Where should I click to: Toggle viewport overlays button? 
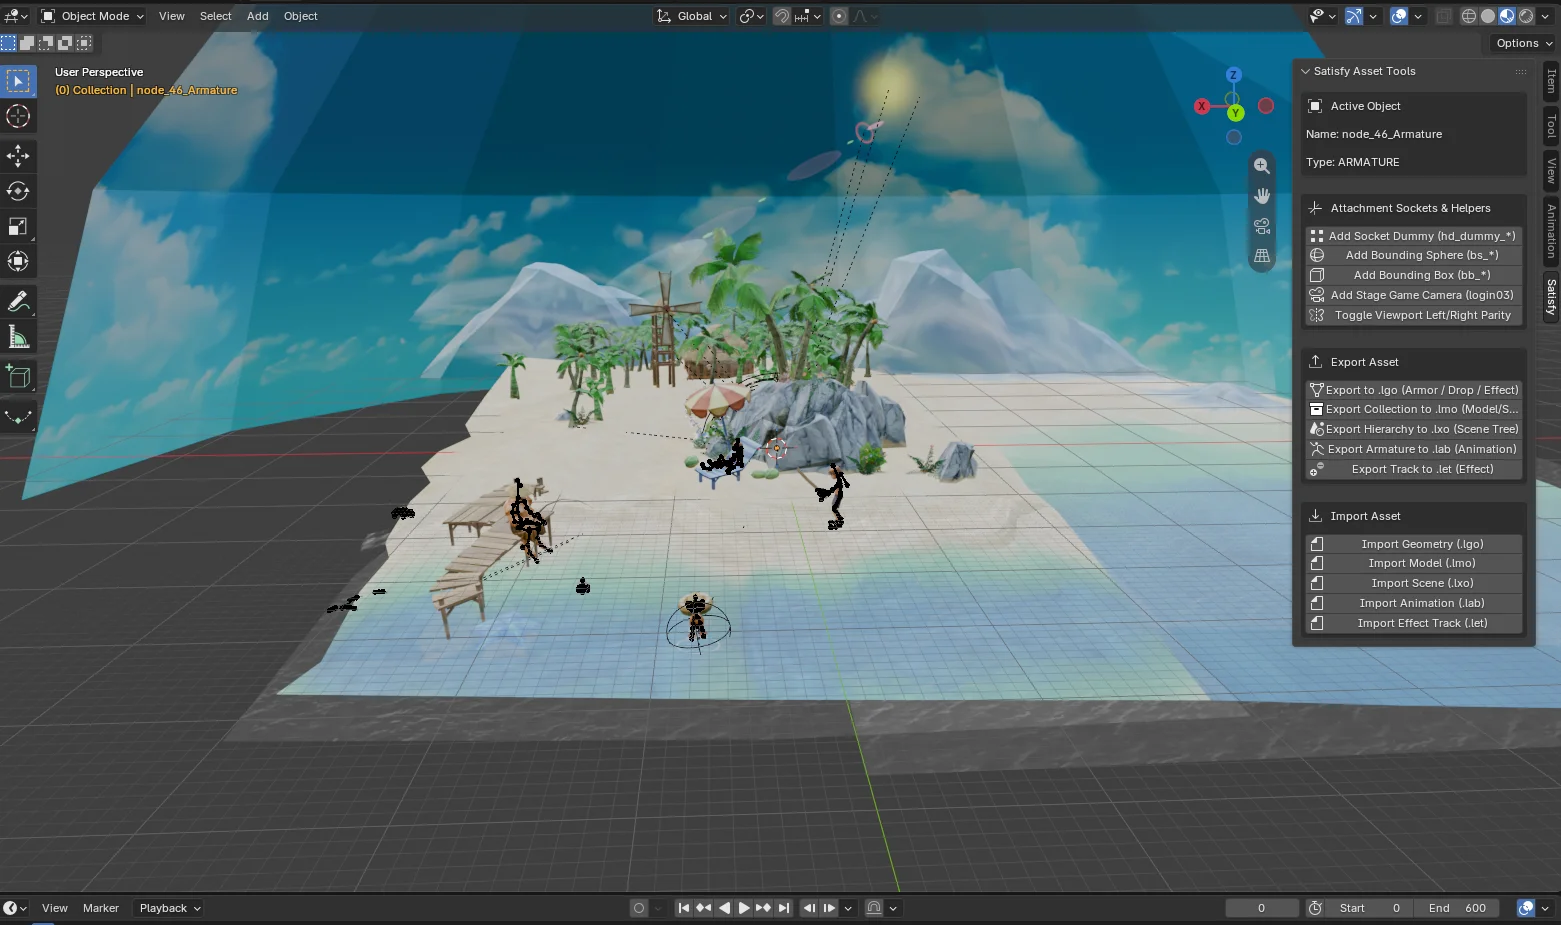click(x=1399, y=16)
